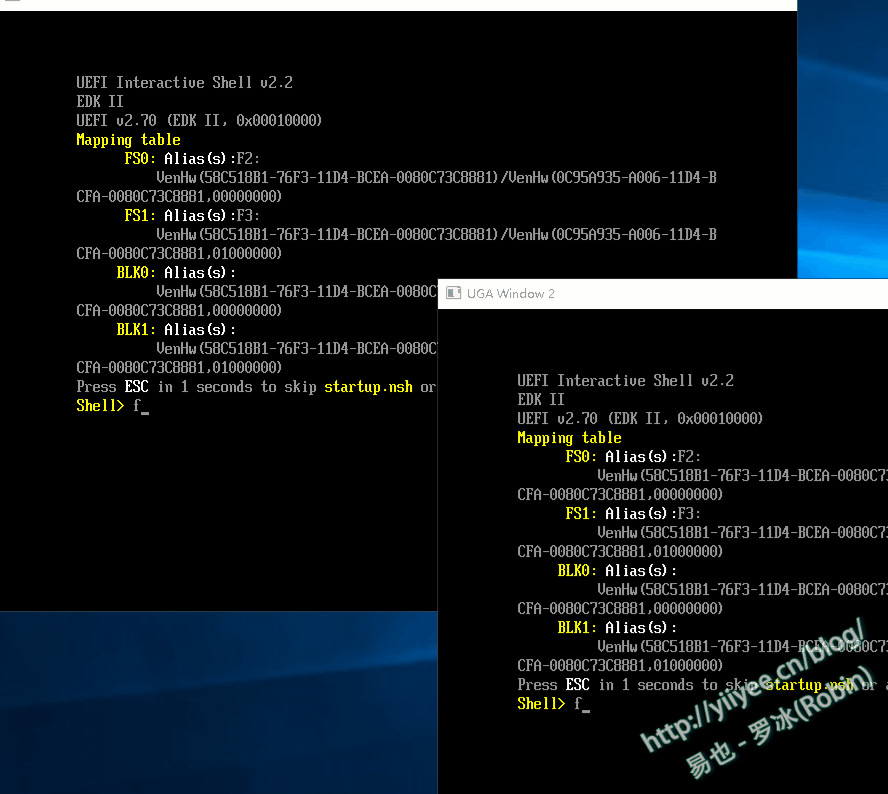Click 'EDK II' line in the back window
The height and width of the screenshot is (794, 888).
click(100, 101)
